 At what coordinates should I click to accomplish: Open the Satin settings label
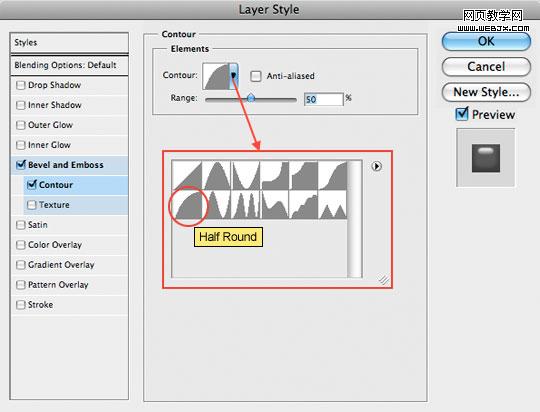pyautogui.click(x=38, y=225)
